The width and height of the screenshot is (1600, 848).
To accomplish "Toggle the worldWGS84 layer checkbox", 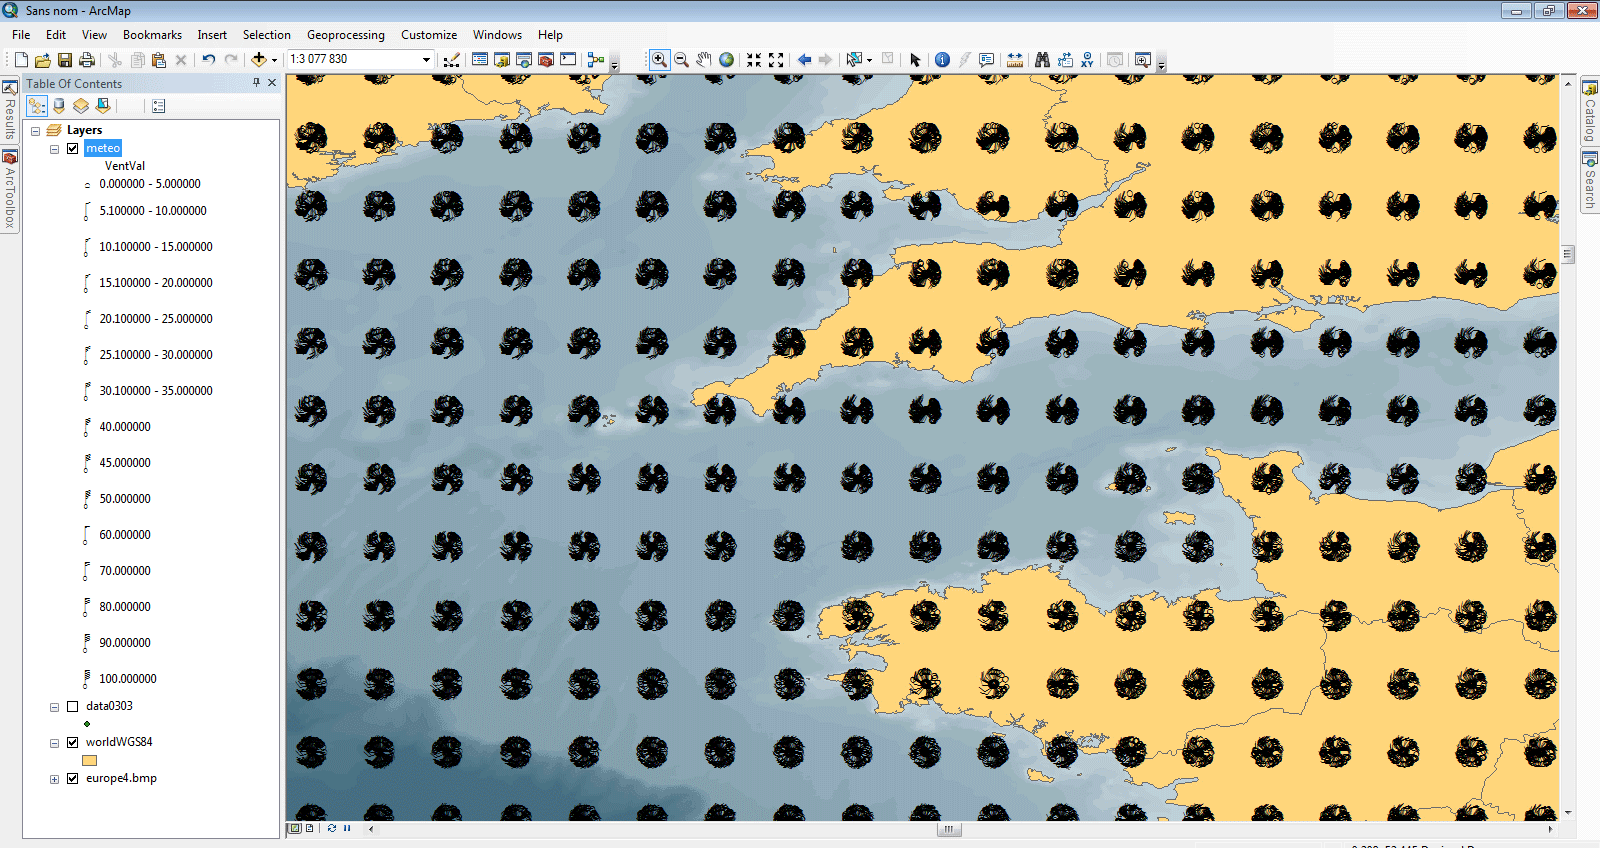I will click(x=72, y=742).
